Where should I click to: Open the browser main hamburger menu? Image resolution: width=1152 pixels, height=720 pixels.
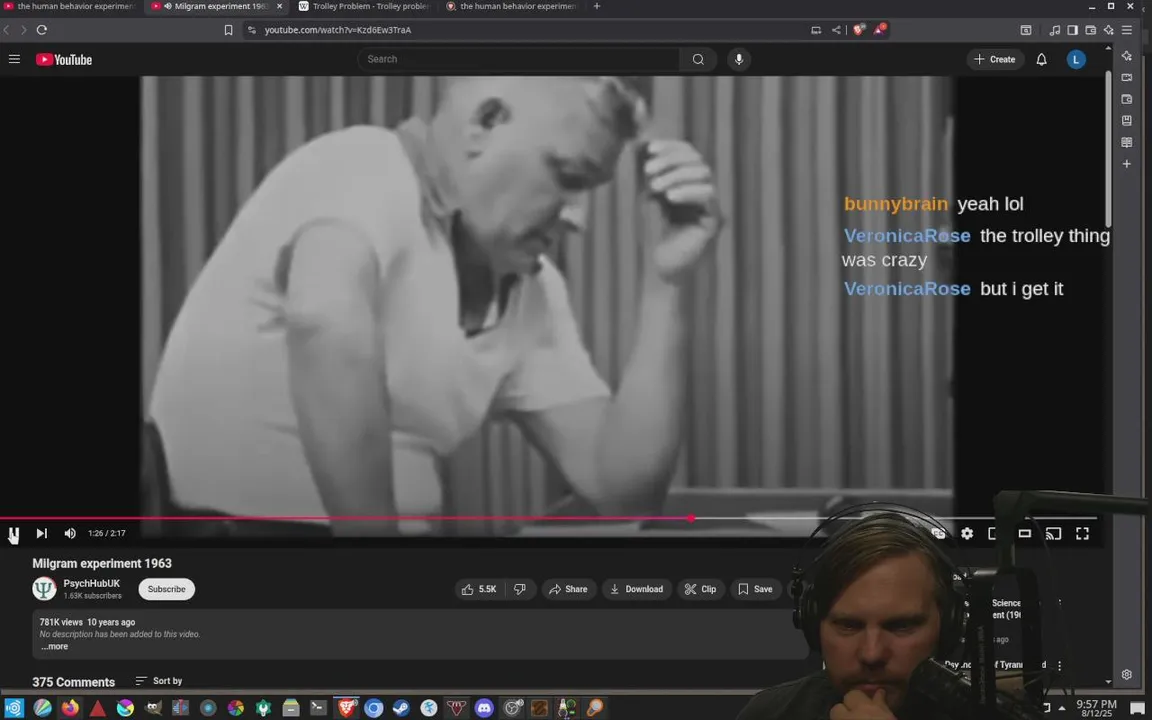pyautogui.click(x=1126, y=30)
